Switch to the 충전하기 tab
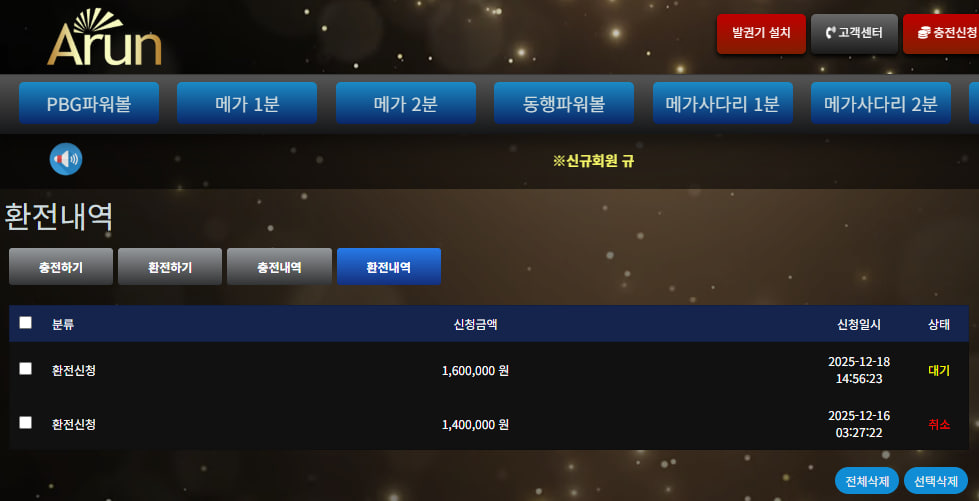 [x=61, y=267]
